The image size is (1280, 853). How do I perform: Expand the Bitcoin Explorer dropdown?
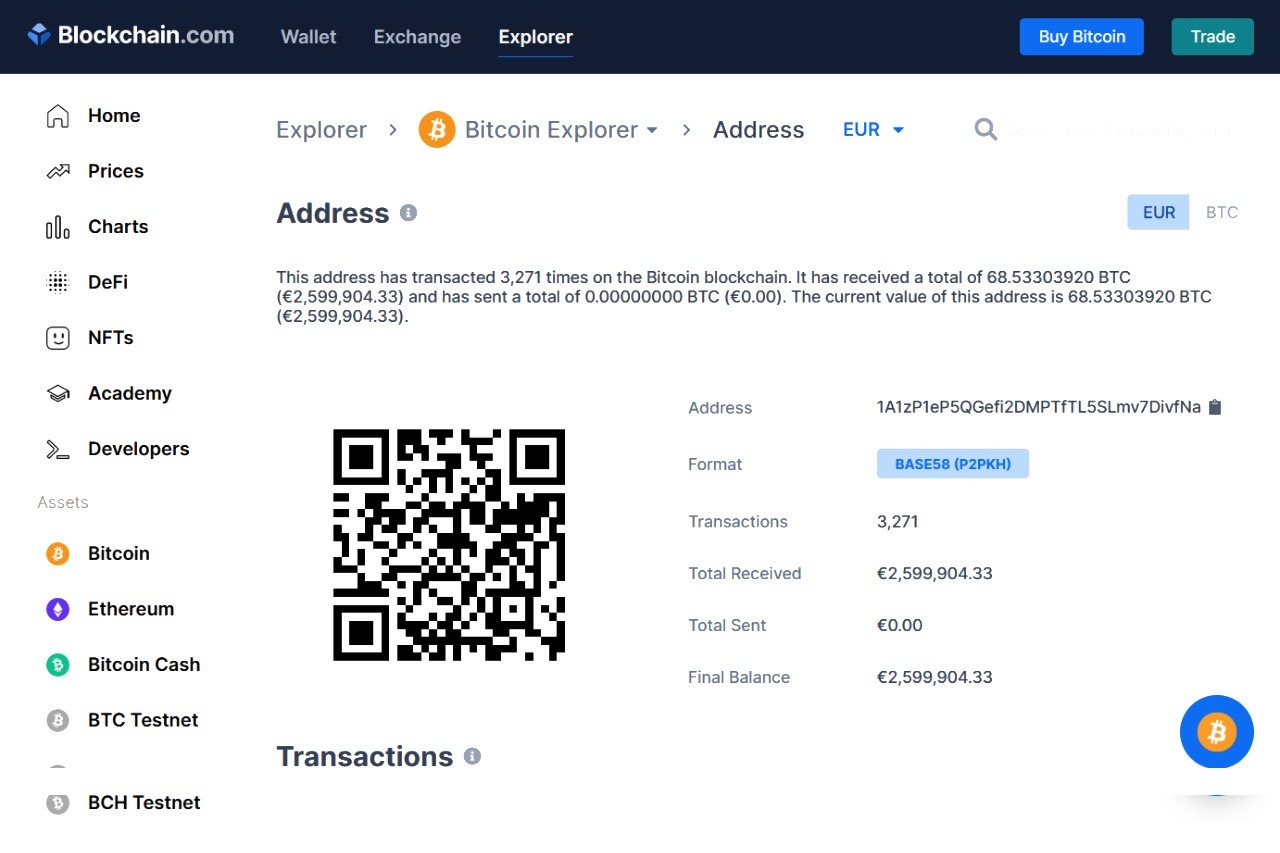pos(652,130)
